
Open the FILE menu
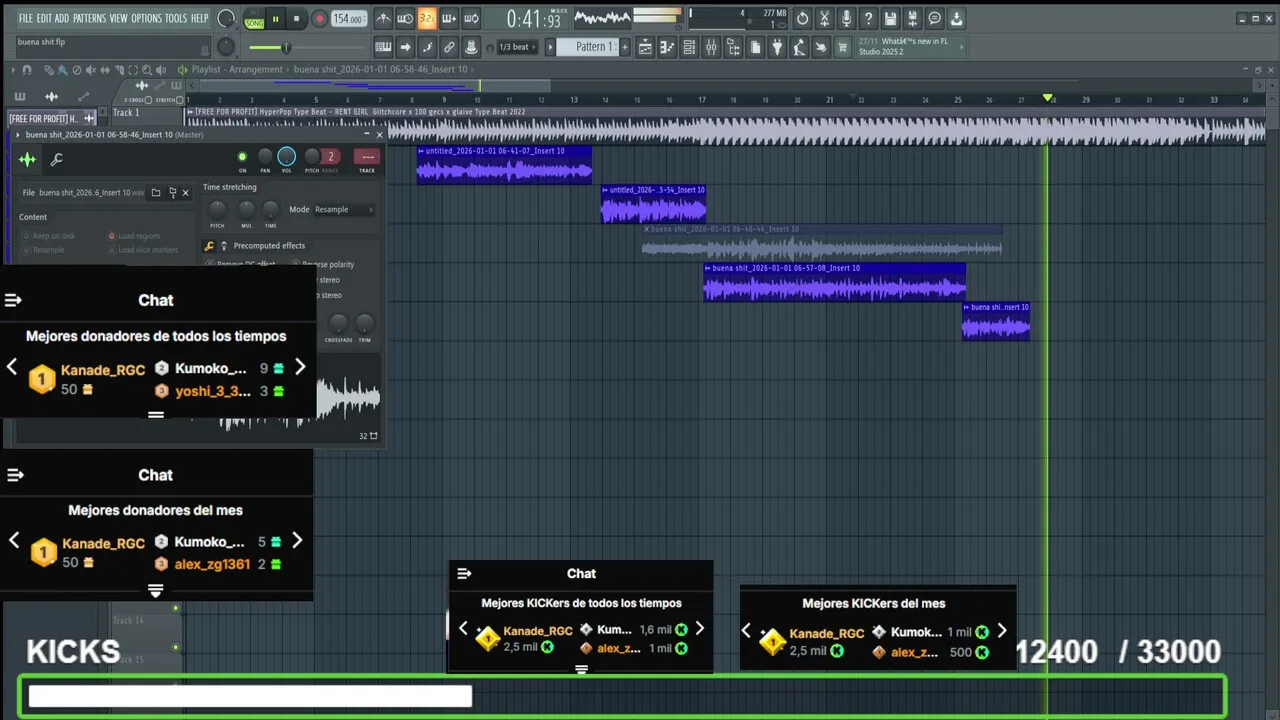click(25, 18)
